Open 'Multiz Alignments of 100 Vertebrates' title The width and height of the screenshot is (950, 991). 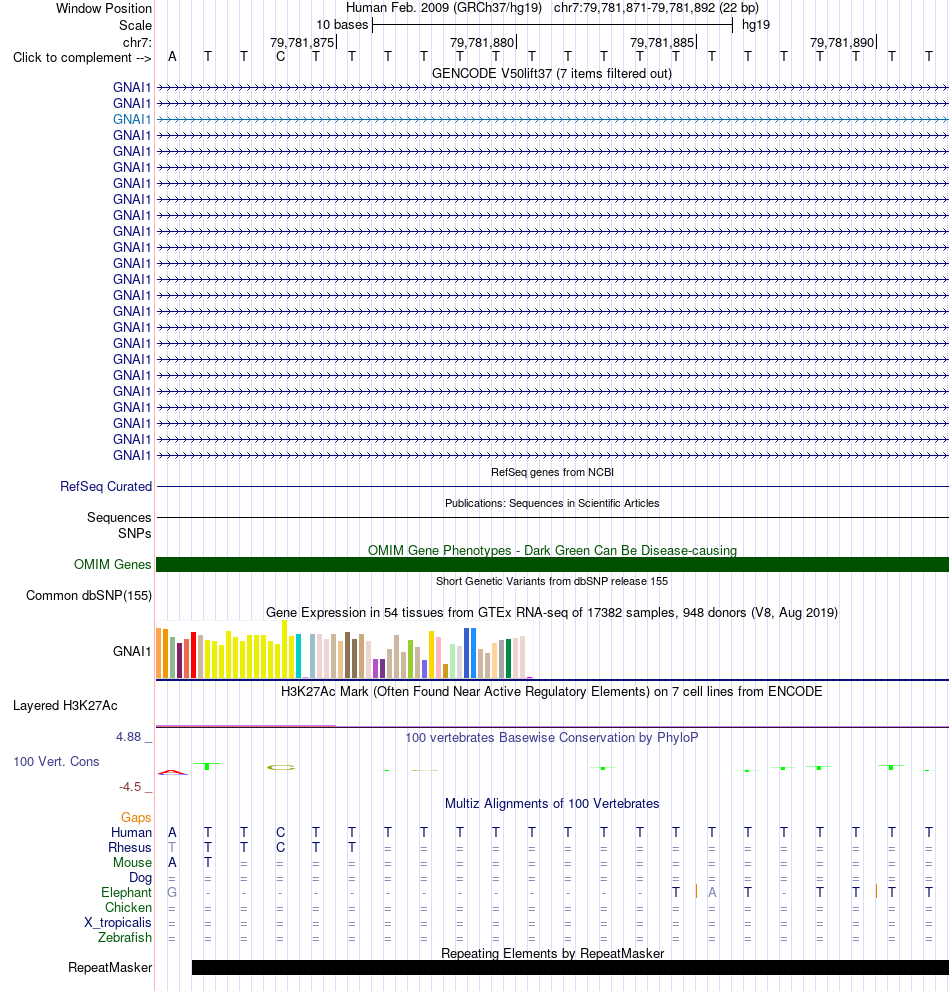552,804
